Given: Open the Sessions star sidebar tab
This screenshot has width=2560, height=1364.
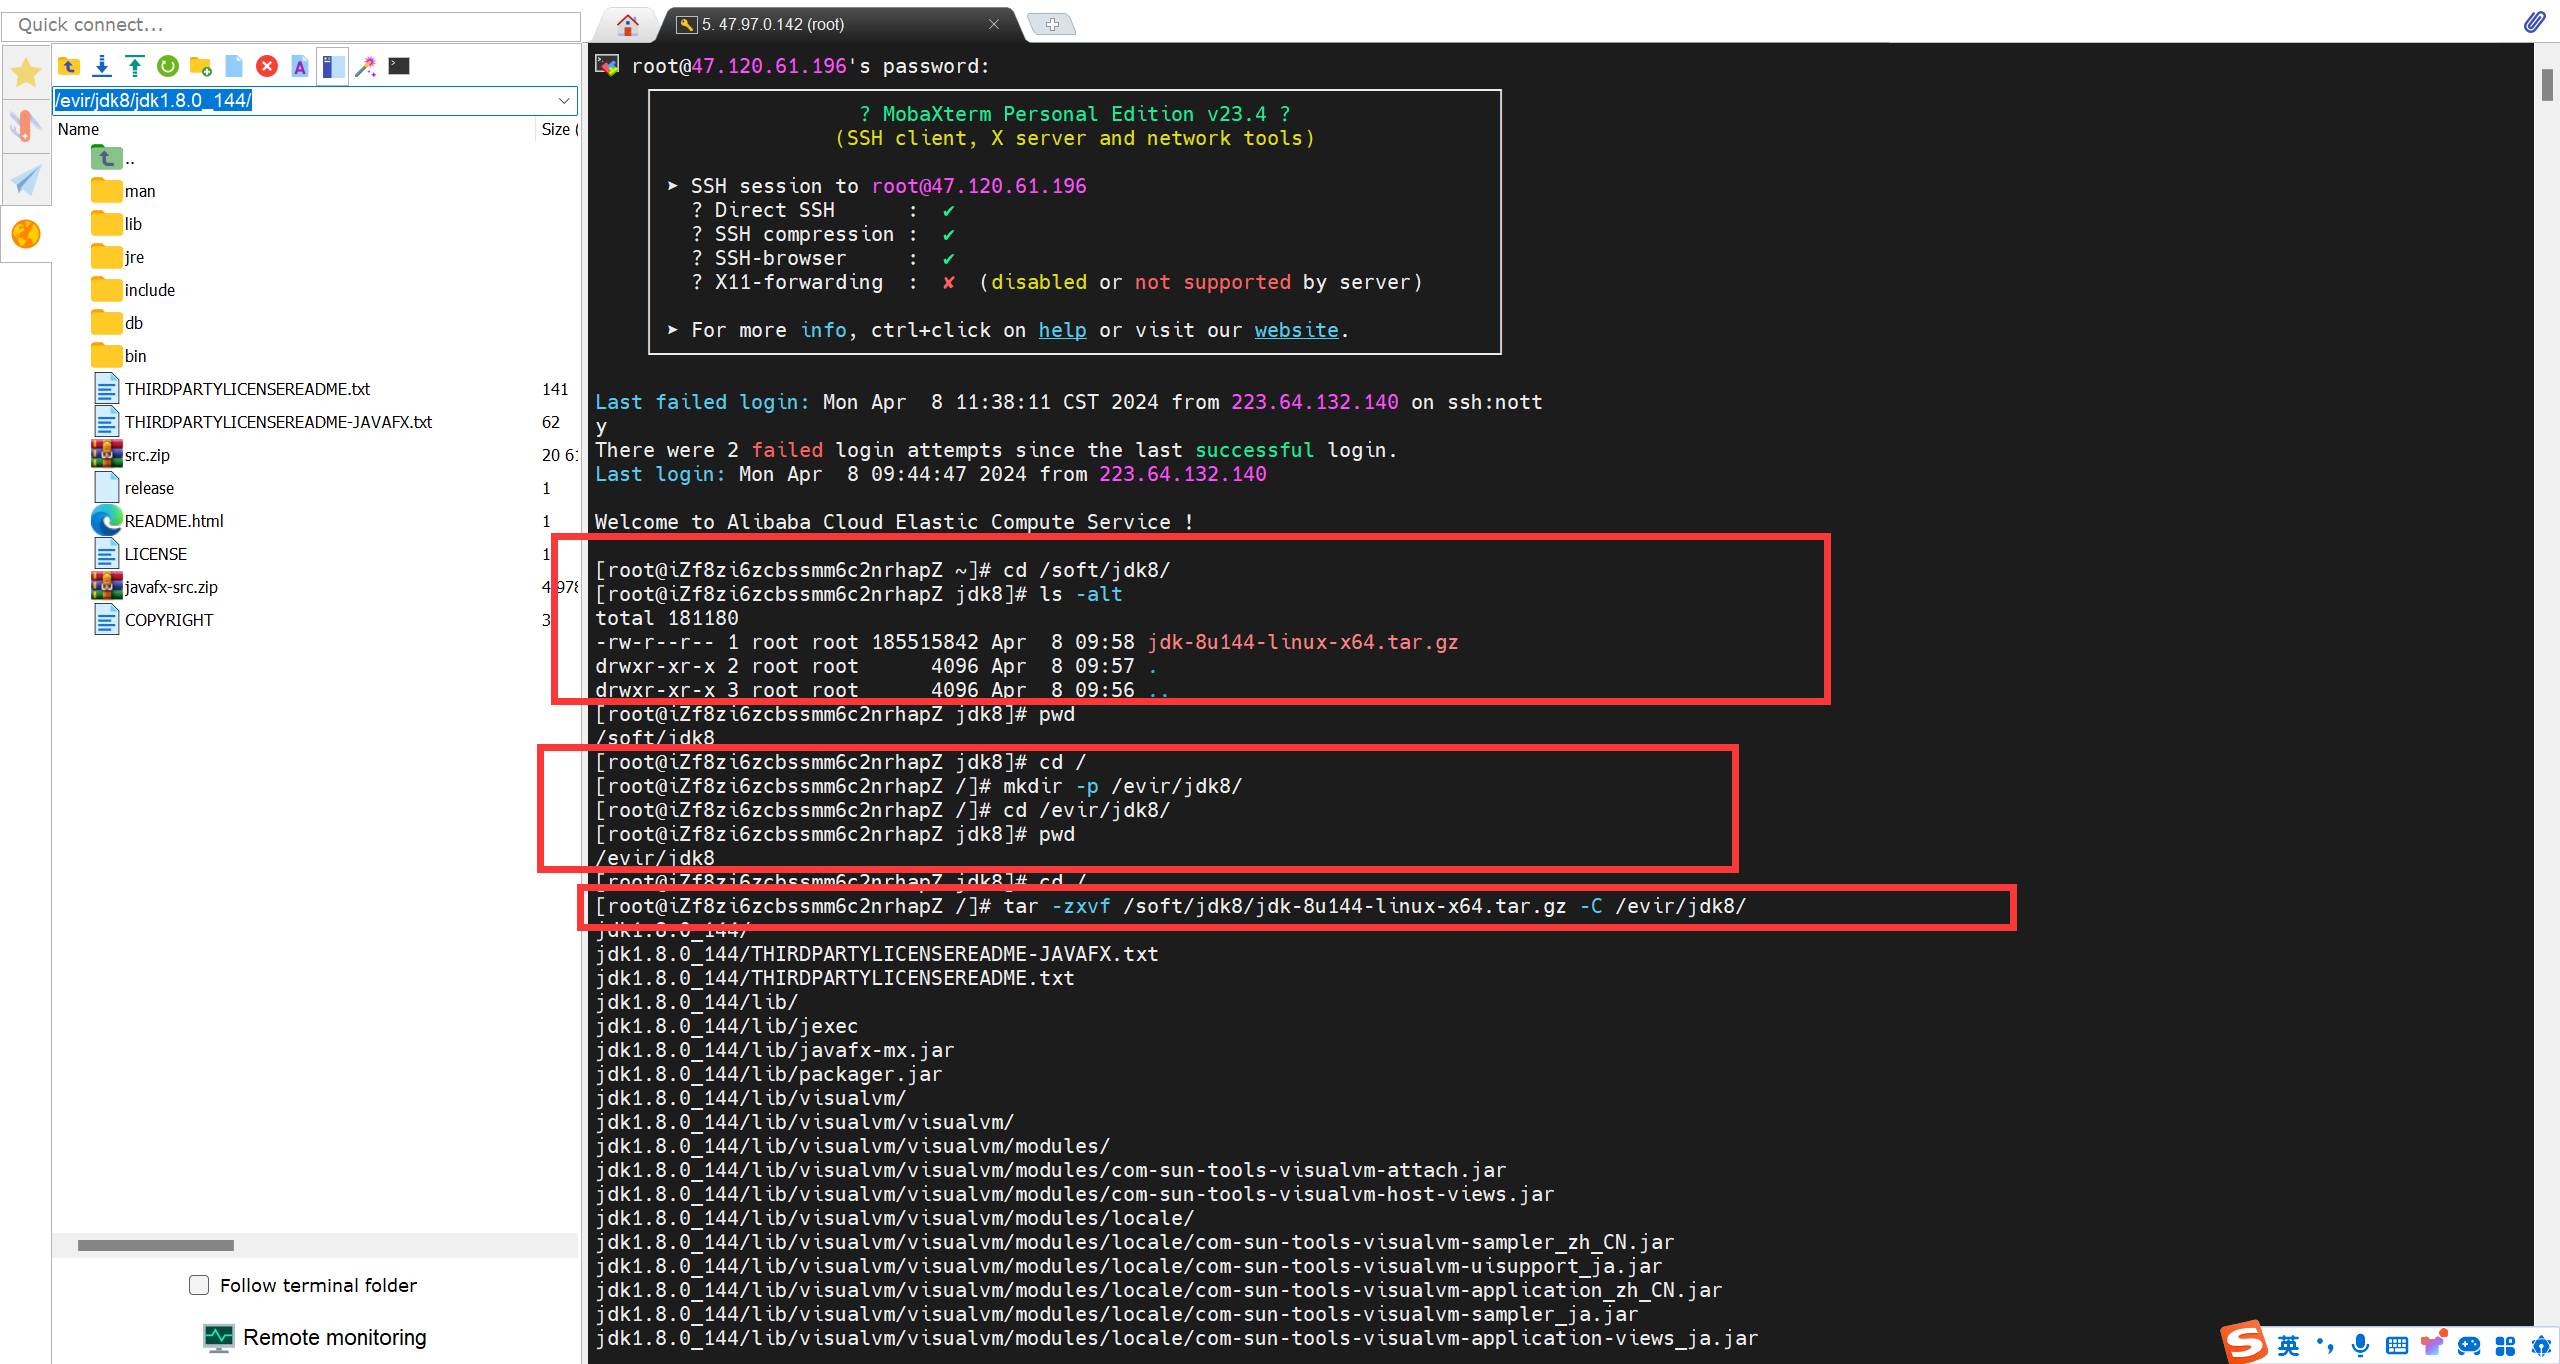Looking at the screenshot, I should pos(25,71).
